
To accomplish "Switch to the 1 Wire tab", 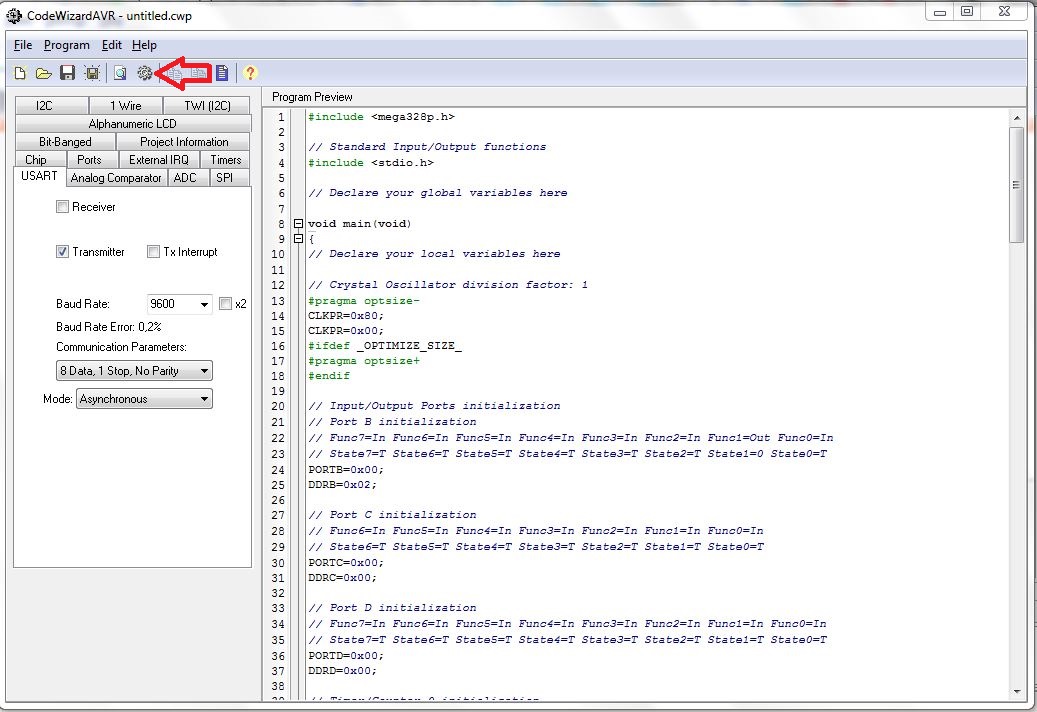I will click(x=126, y=105).
